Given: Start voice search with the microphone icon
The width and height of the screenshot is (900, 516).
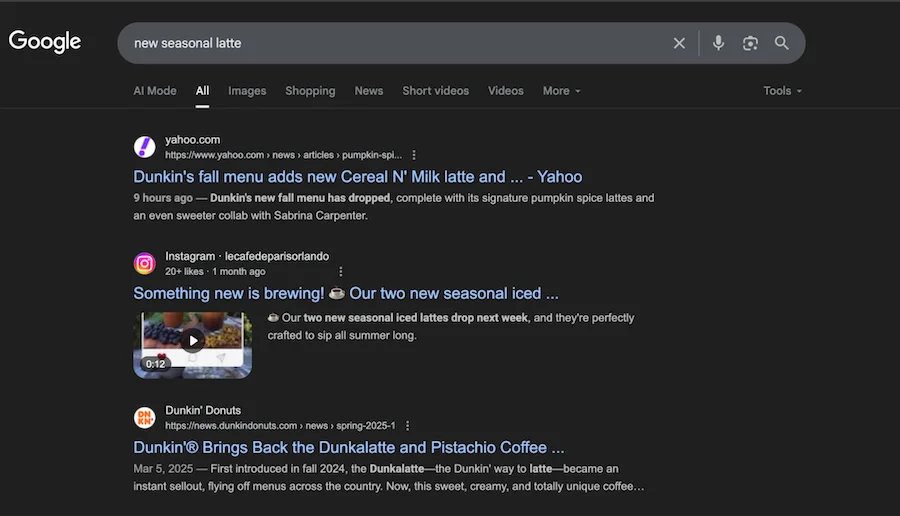Looking at the screenshot, I should point(718,43).
